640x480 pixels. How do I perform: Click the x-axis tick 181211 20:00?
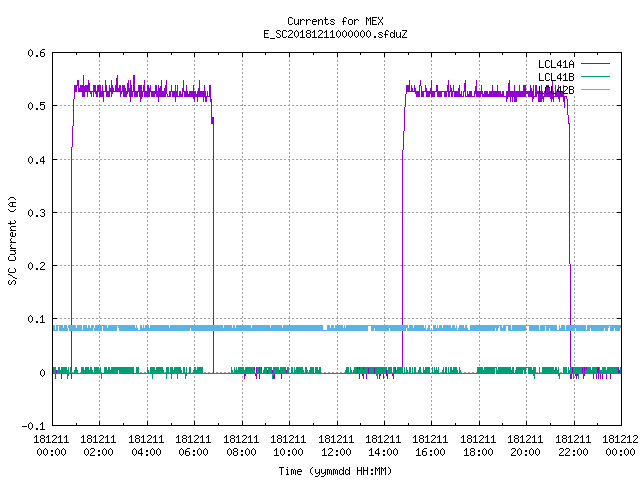525,446
